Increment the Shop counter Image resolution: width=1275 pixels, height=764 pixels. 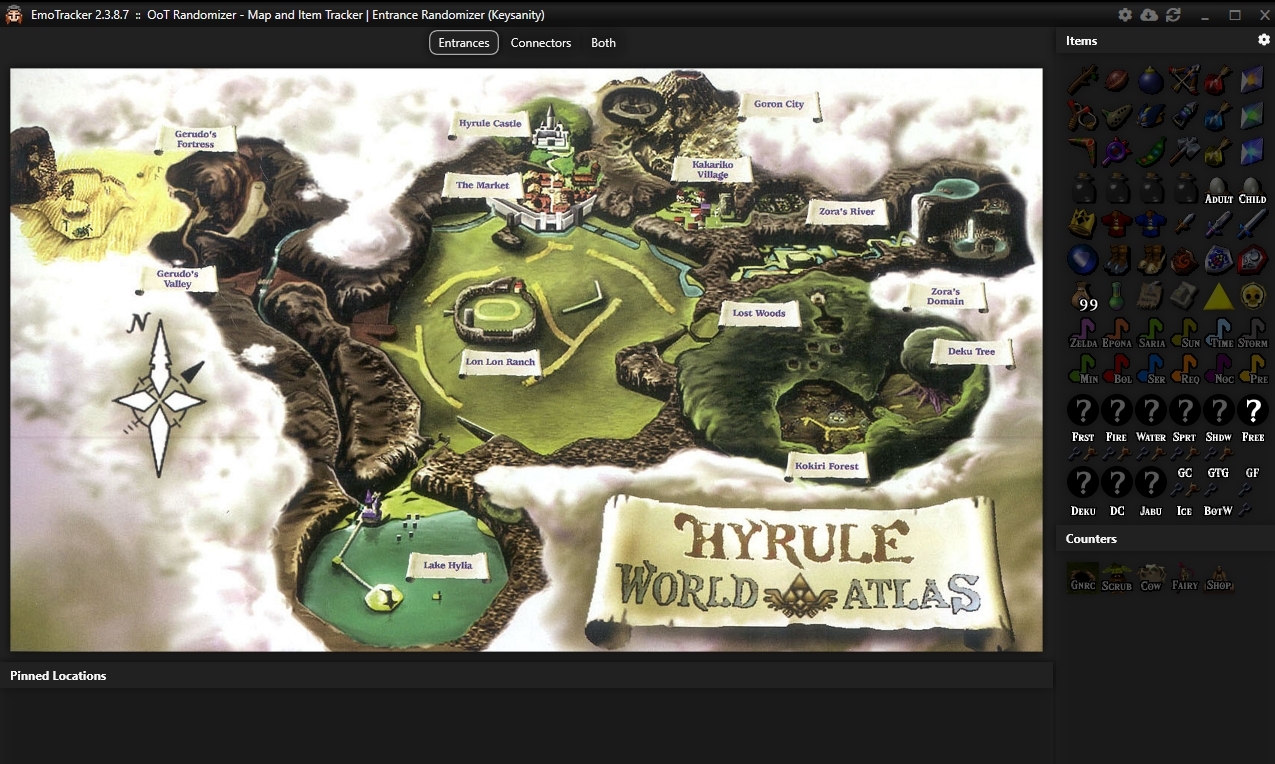pyautogui.click(x=1218, y=578)
